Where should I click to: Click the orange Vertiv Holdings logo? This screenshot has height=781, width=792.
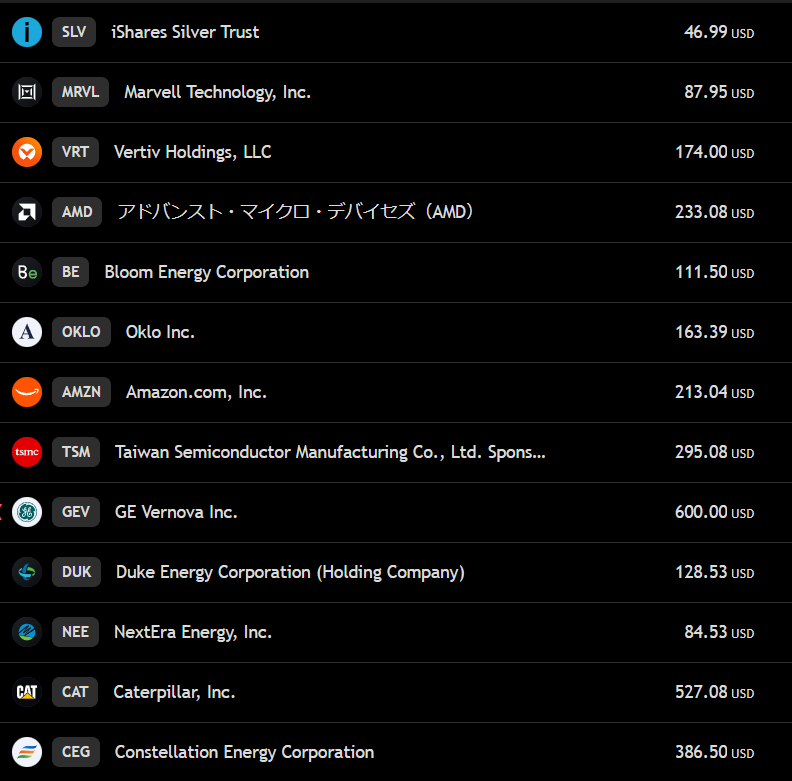point(27,152)
